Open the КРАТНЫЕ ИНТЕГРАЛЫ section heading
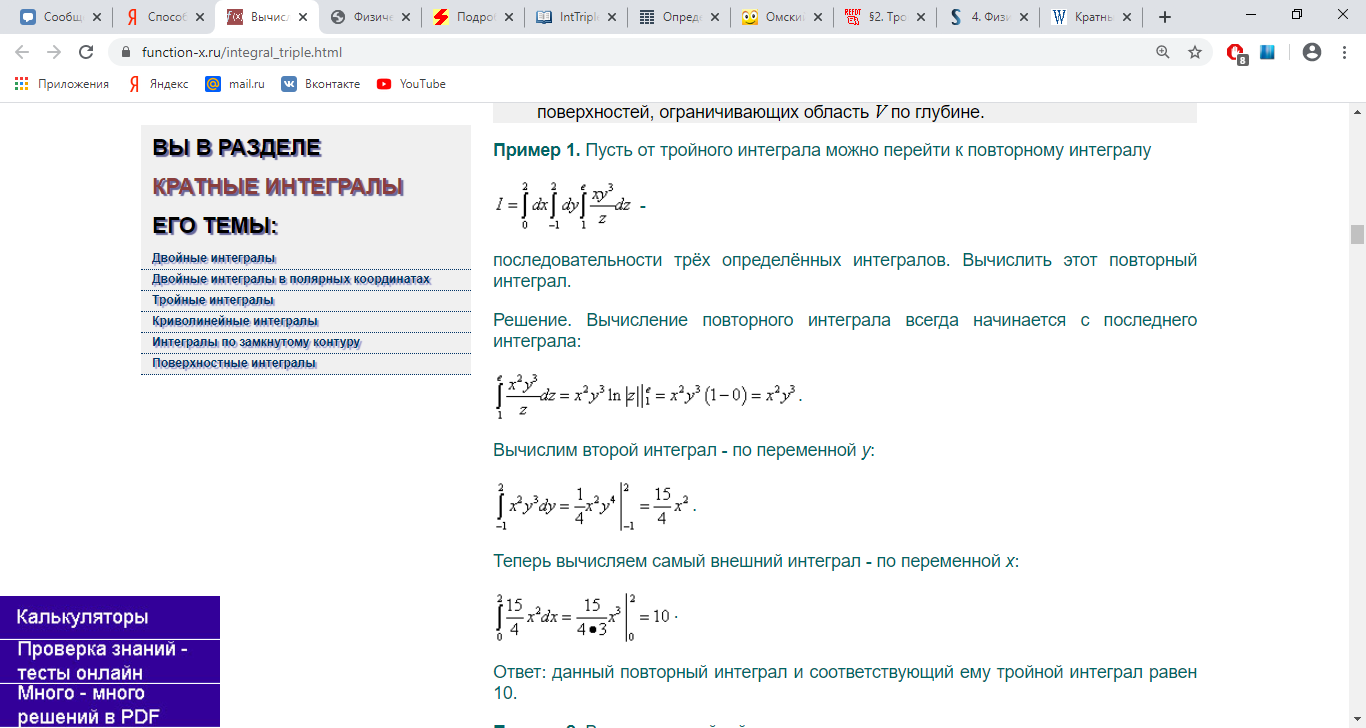This screenshot has height=728, width=1366. [278, 187]
